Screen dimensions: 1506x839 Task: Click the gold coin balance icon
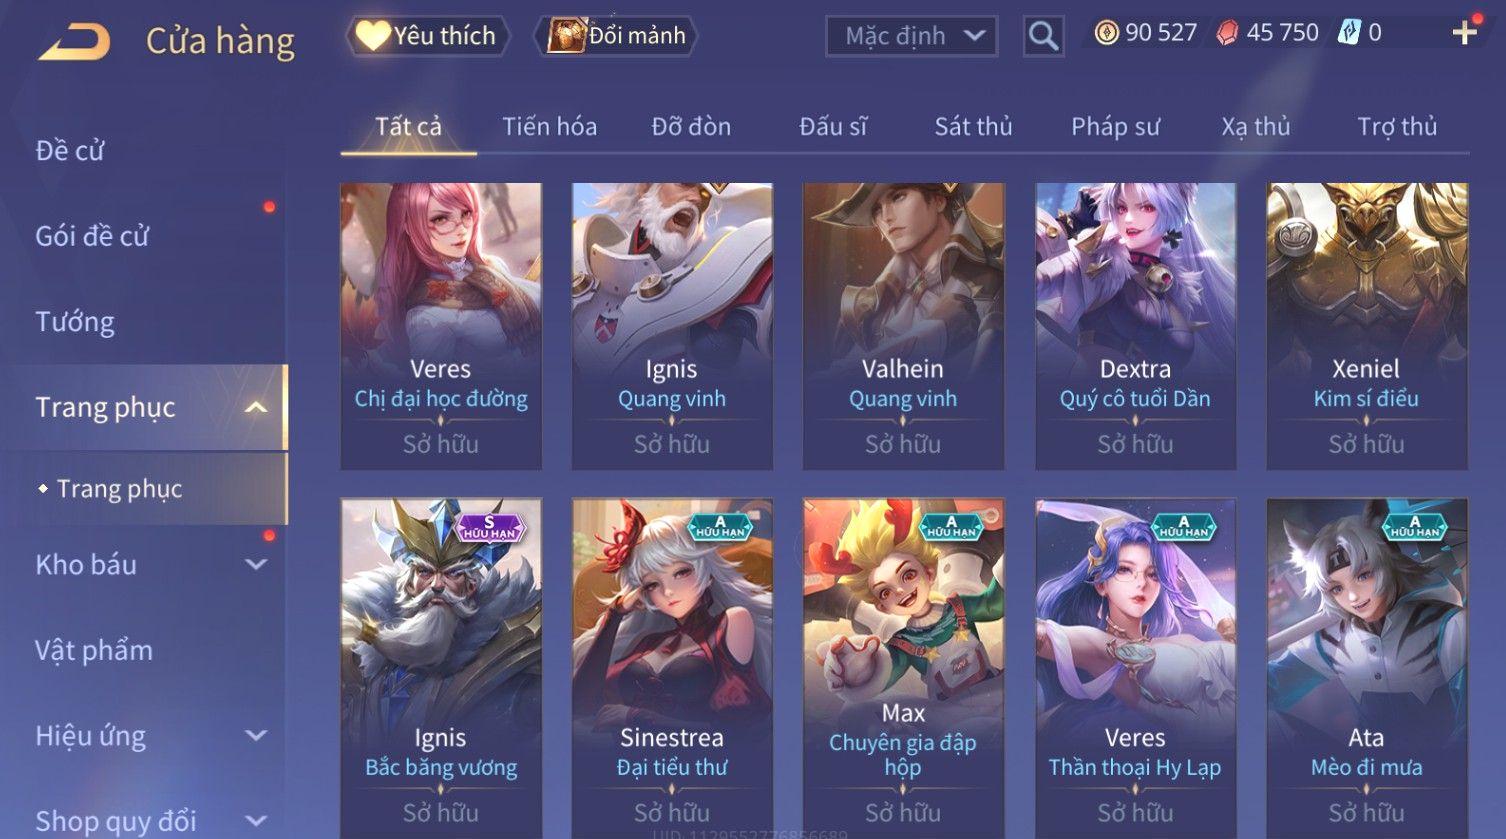click(x=1106, y=34)
